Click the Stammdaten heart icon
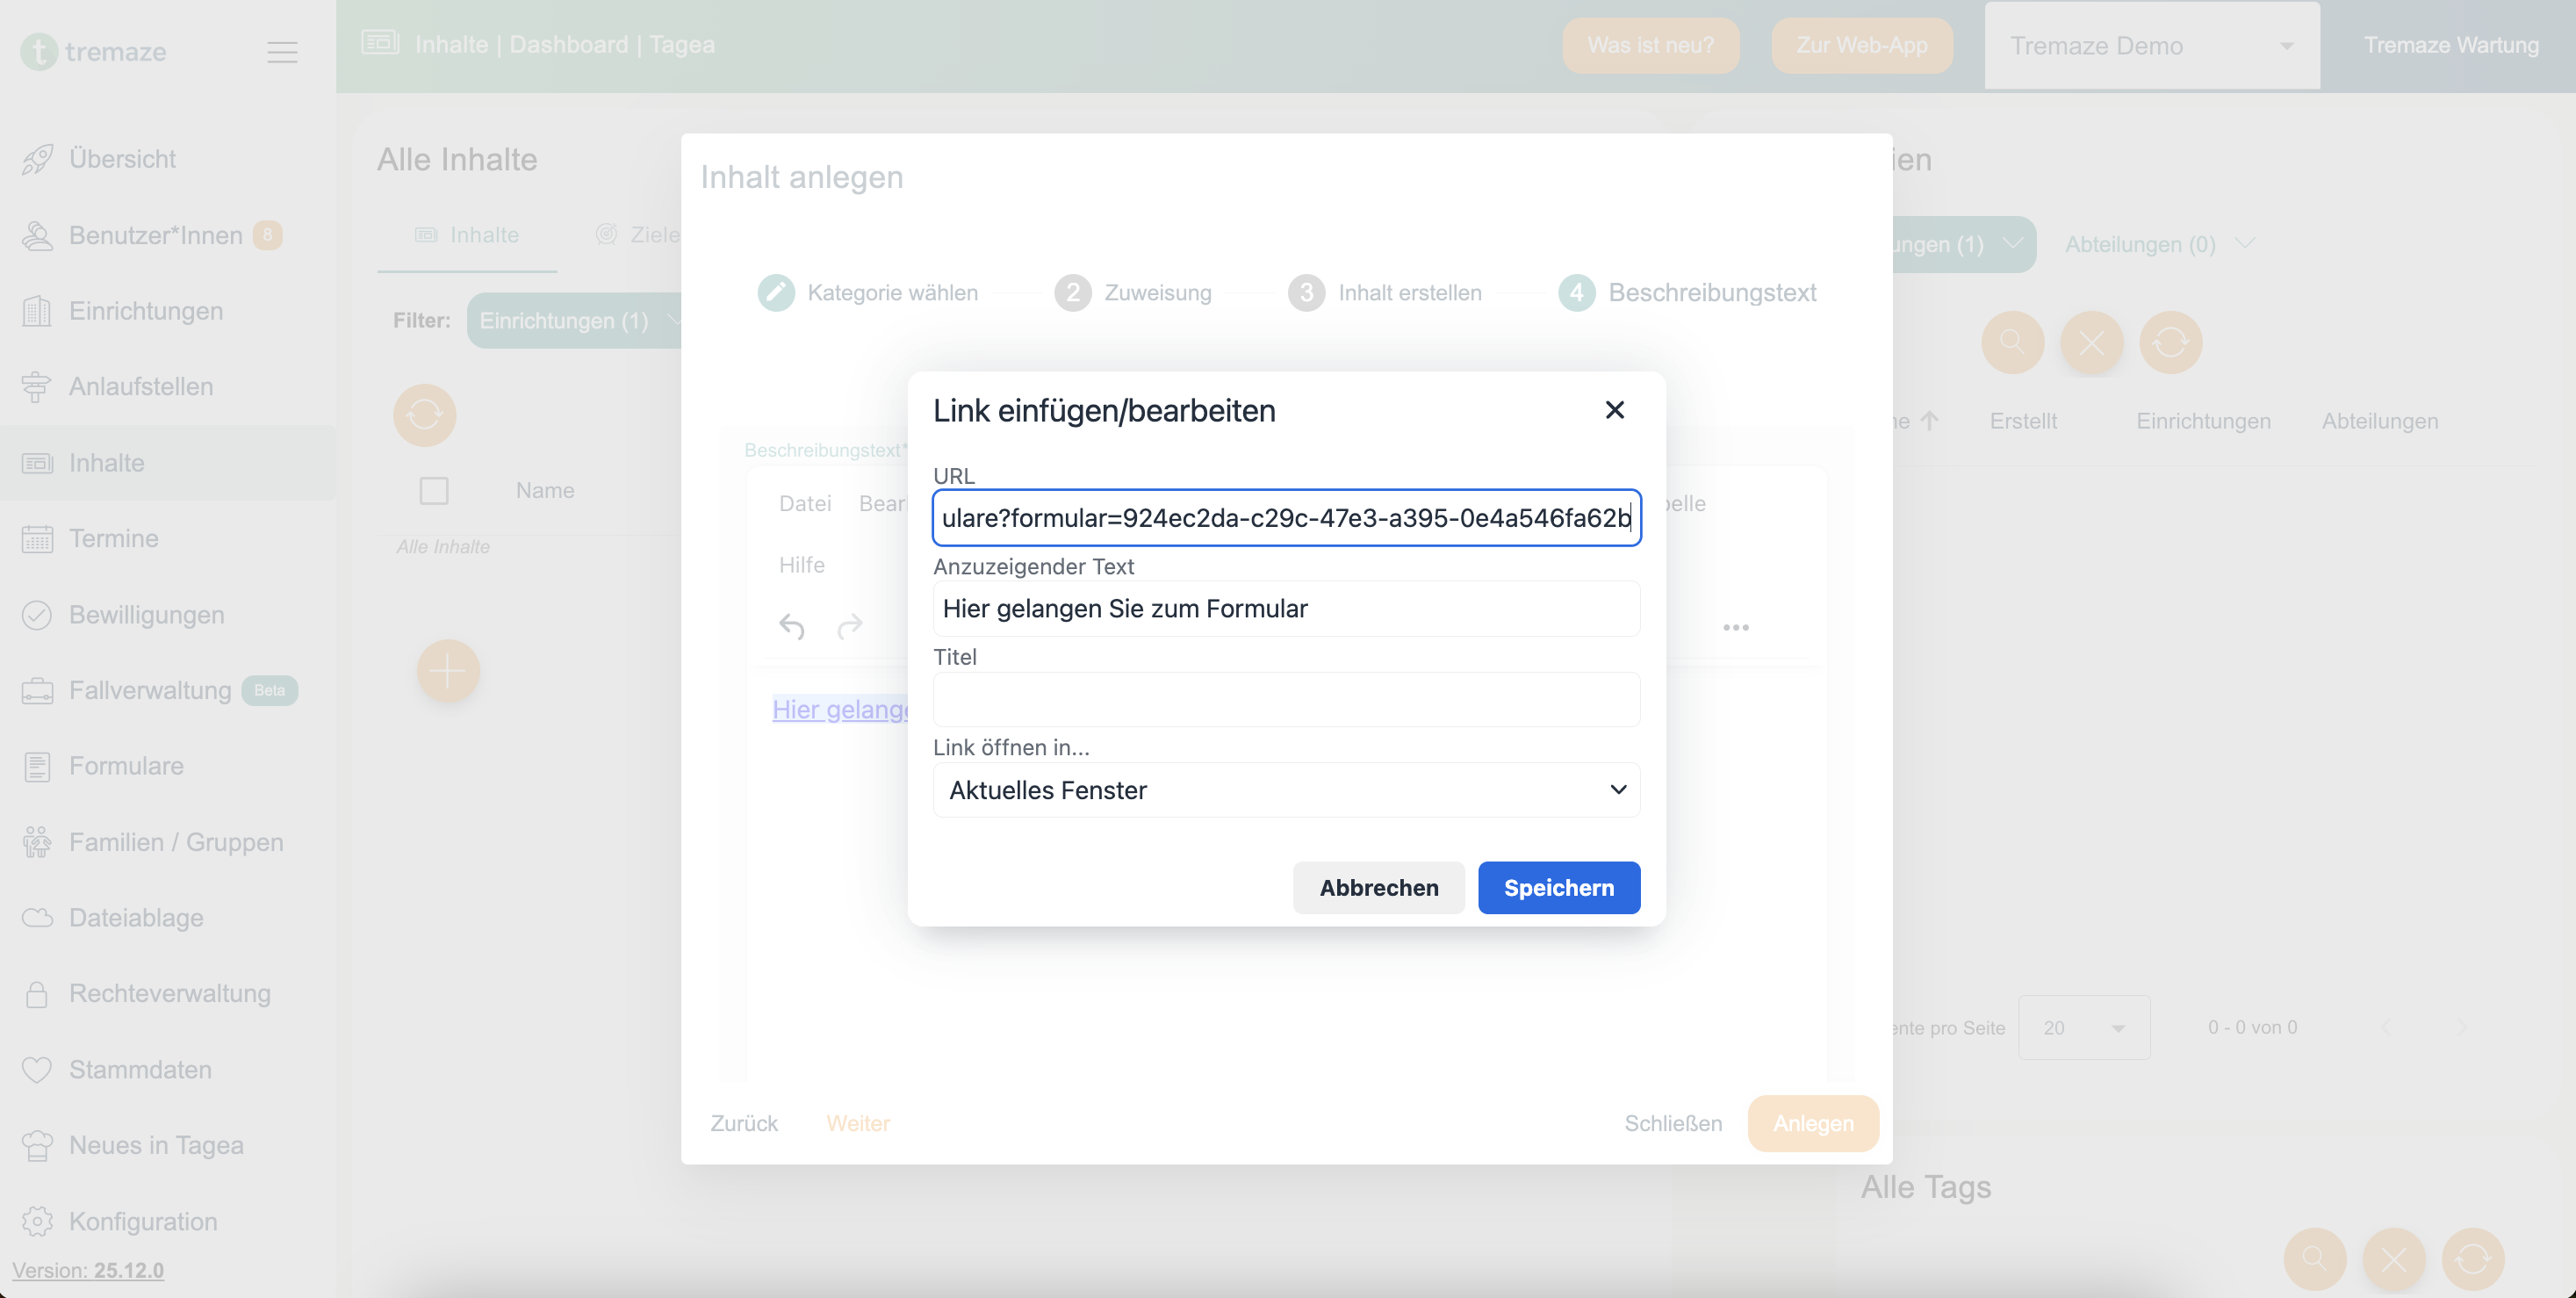Viewport: 2576px width, 1298px height. [37, 1069]
